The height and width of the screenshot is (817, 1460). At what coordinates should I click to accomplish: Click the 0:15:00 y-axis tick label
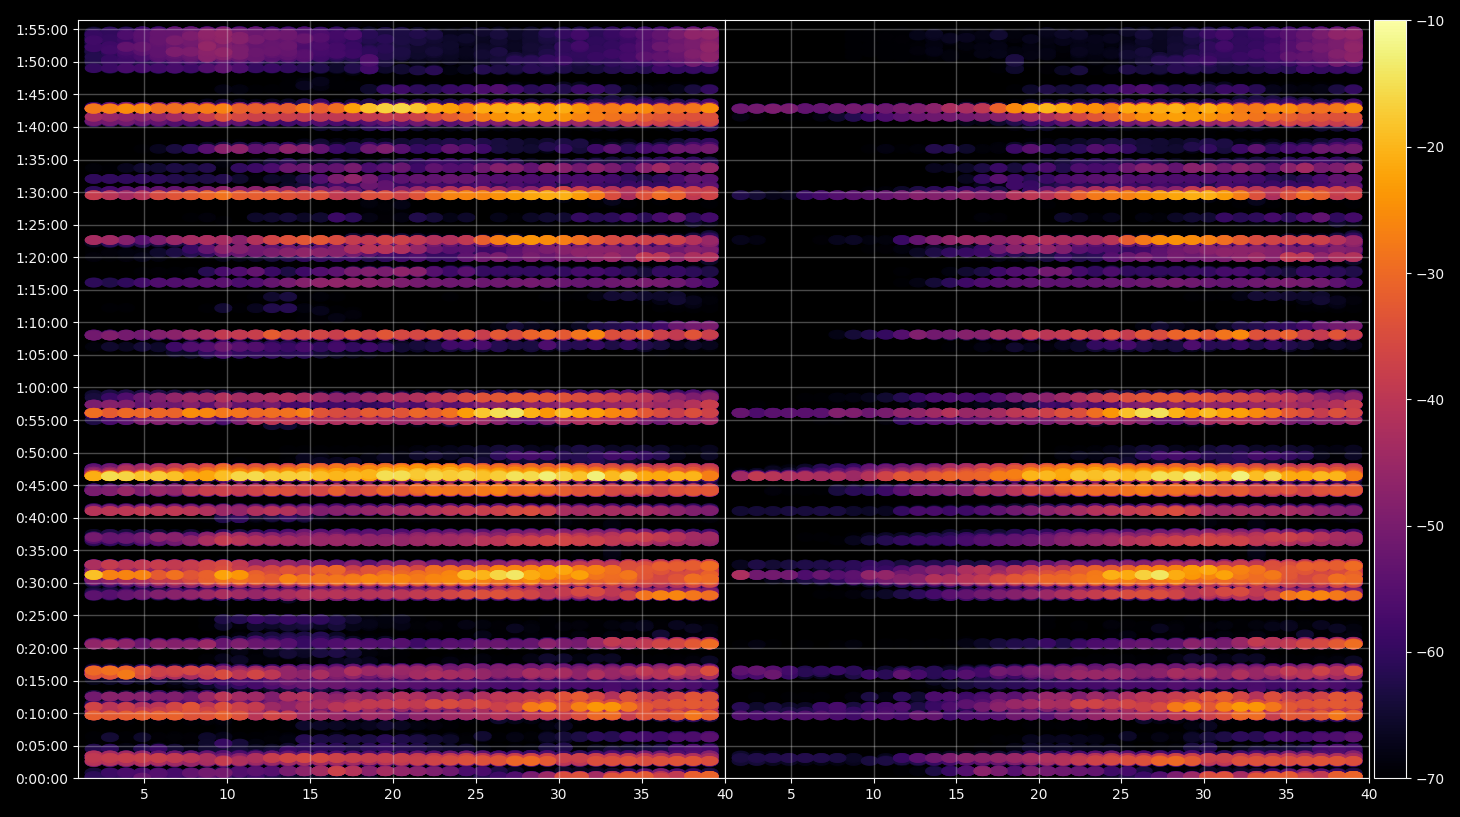tap(42, 681)
